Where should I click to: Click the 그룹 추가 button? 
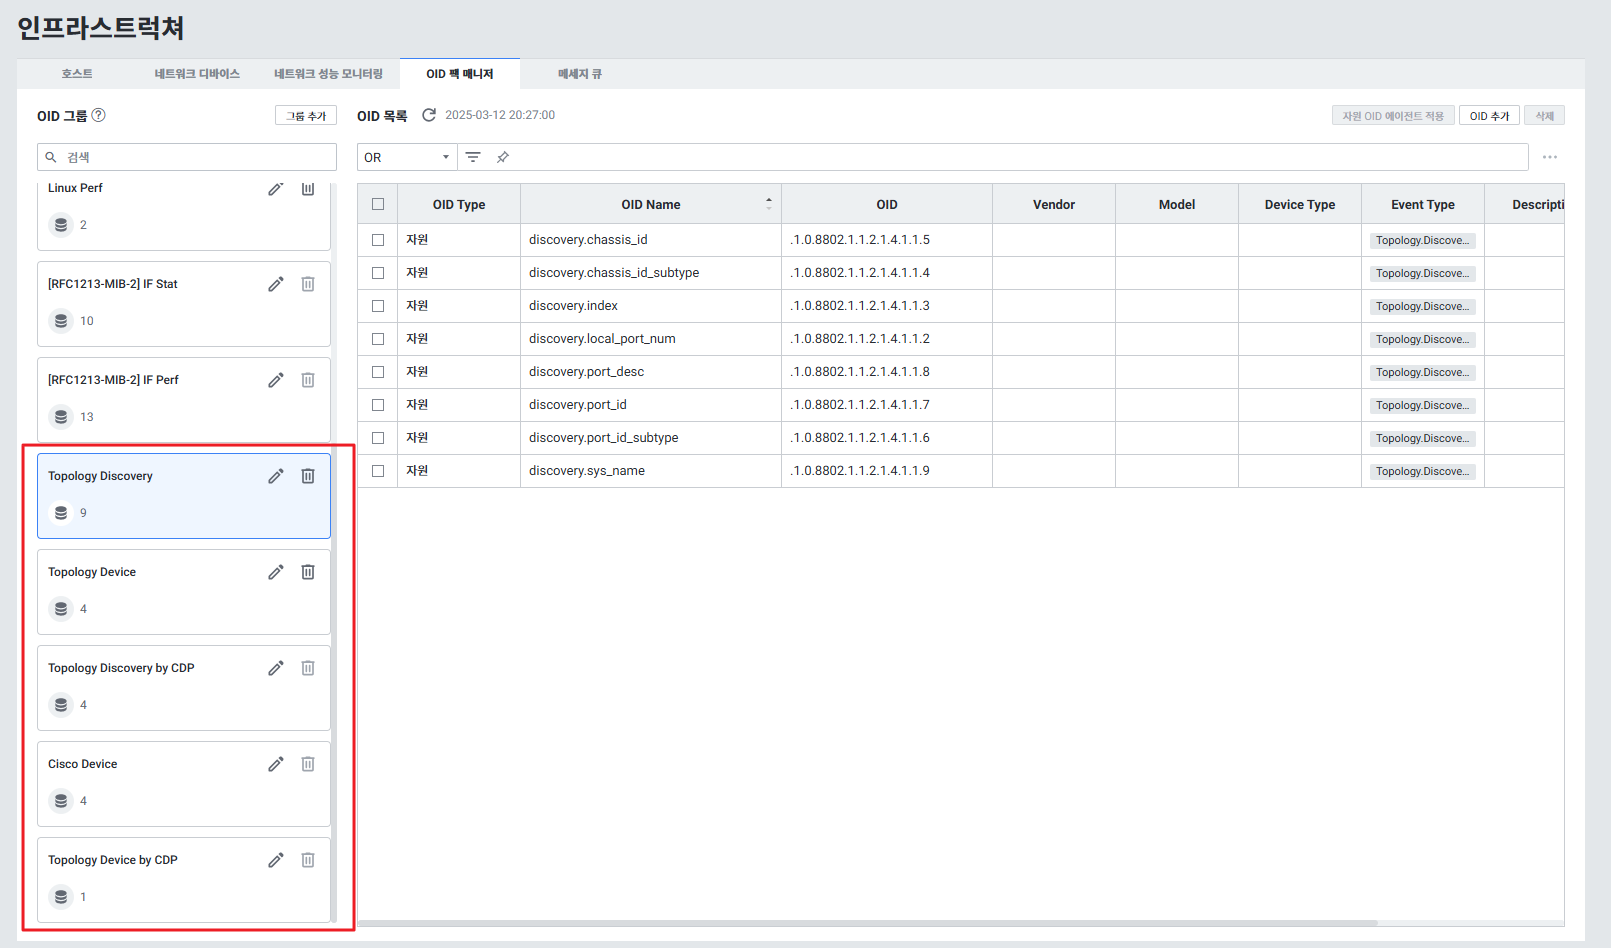306,116
